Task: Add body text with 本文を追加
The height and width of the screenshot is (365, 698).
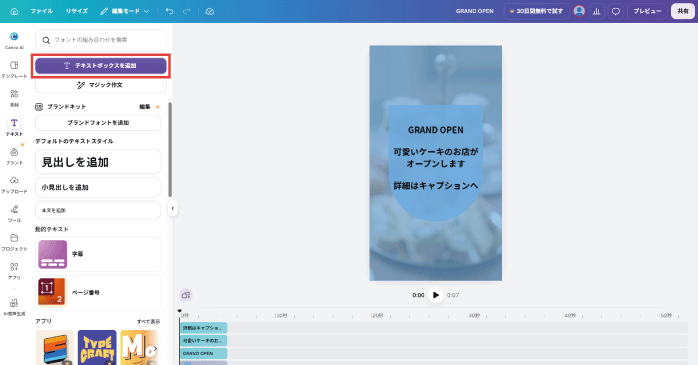Action: tap(98, 210)
